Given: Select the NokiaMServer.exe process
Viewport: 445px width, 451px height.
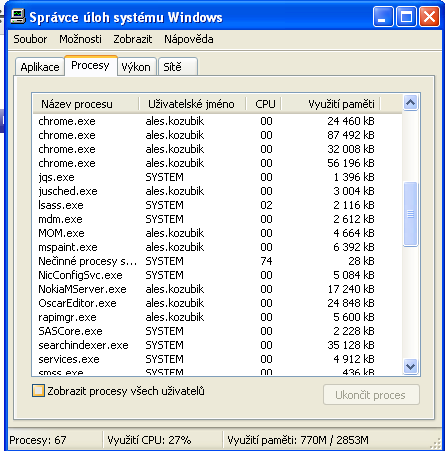Looking at the screenshot, I should point(217,289).
